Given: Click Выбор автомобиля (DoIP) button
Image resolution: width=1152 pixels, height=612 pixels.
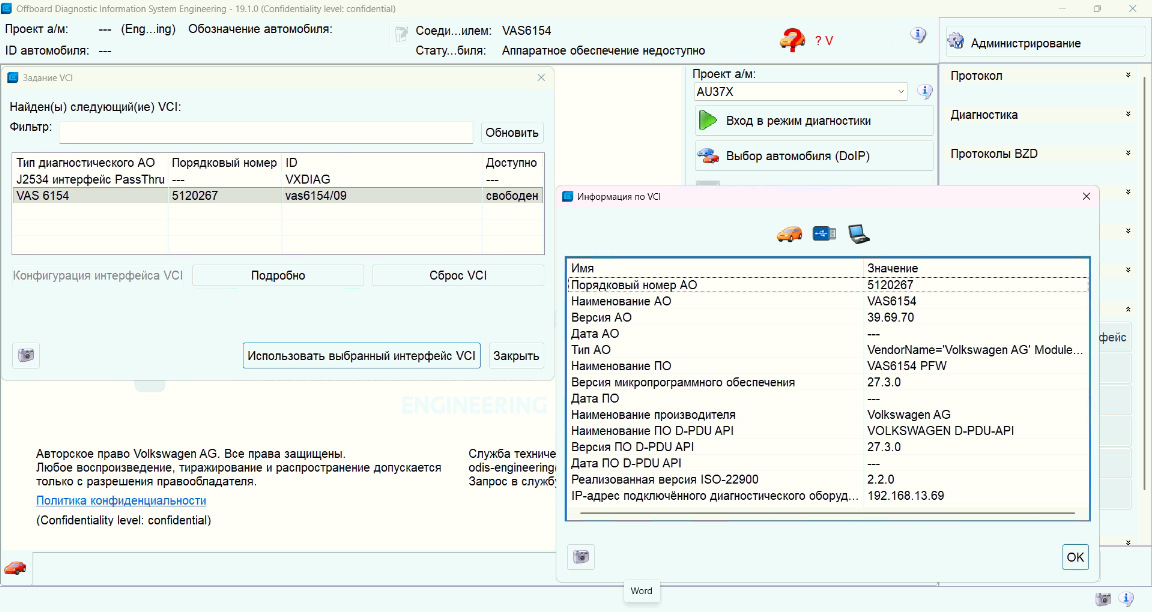Looking at the screenshot, I should tap(814, 156).
